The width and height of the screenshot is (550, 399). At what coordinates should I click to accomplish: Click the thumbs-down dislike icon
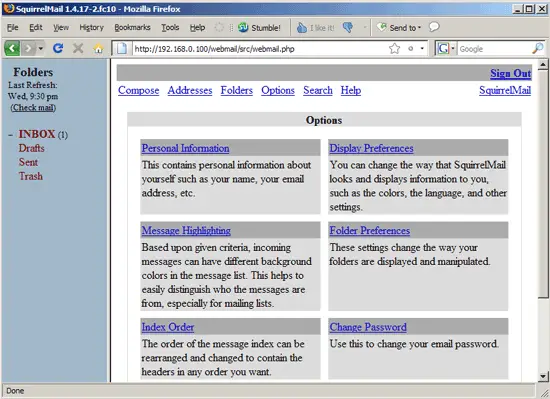click(x=348, y=28)
